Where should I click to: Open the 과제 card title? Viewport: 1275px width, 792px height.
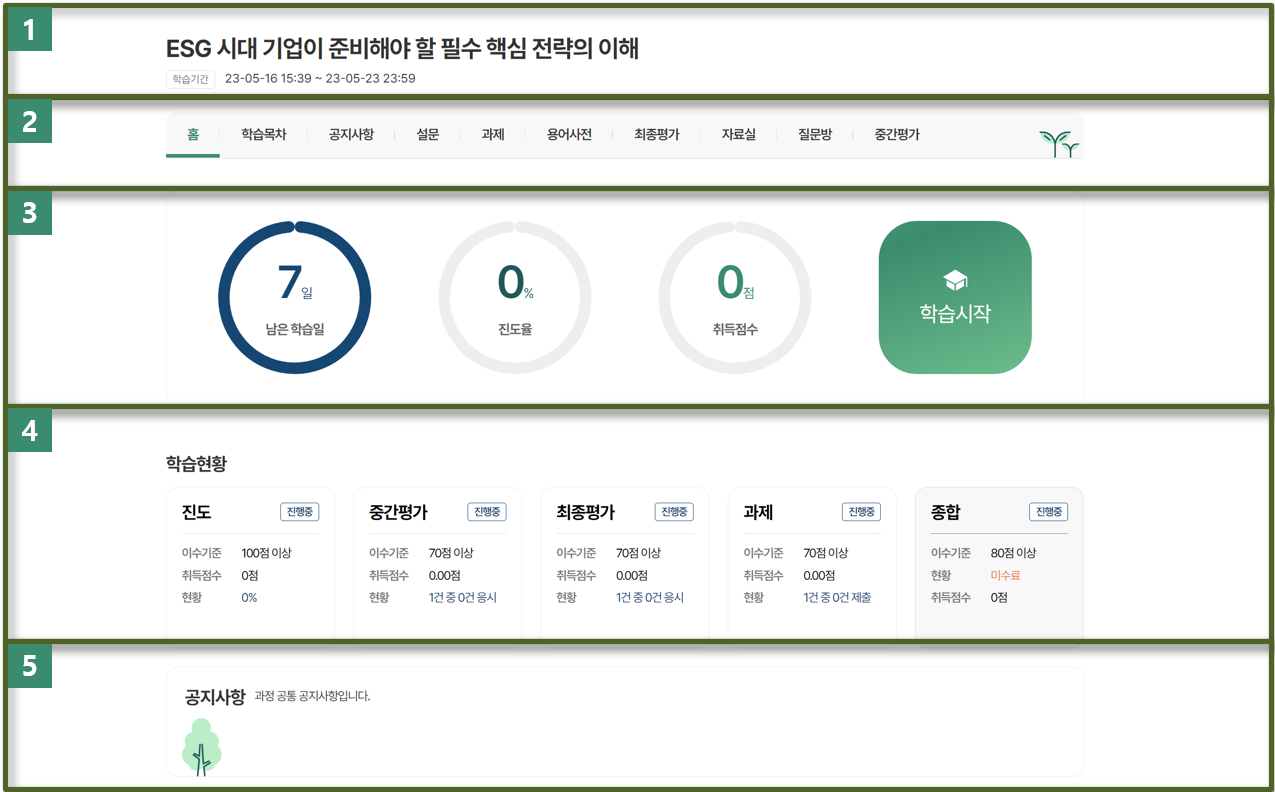pyautogui.click(x=758, y=512)
